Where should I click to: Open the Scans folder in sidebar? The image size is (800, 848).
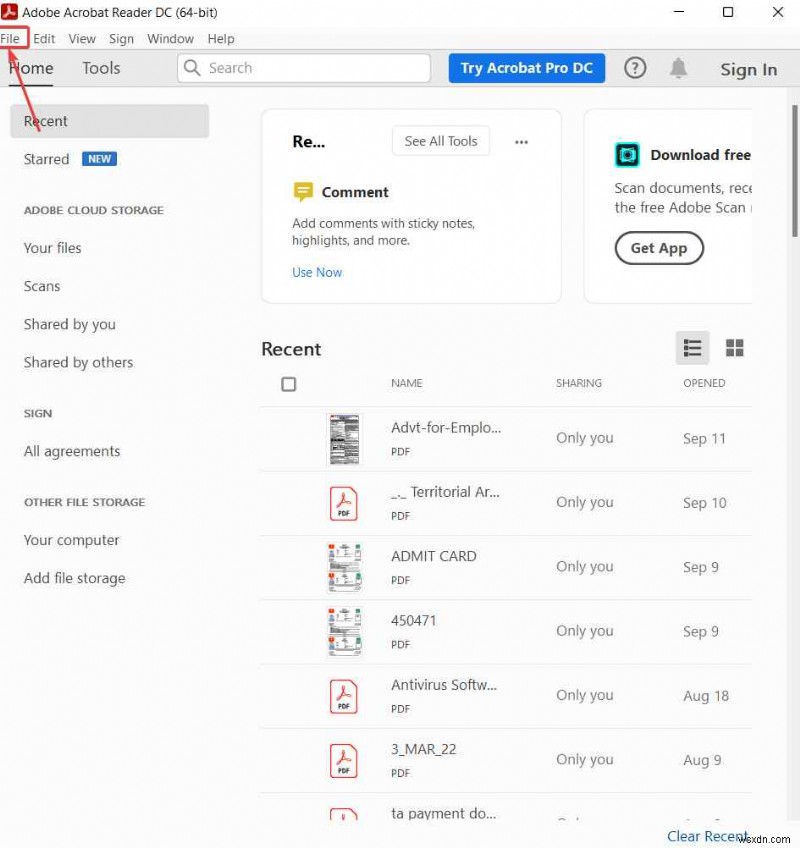pos(42,286)
